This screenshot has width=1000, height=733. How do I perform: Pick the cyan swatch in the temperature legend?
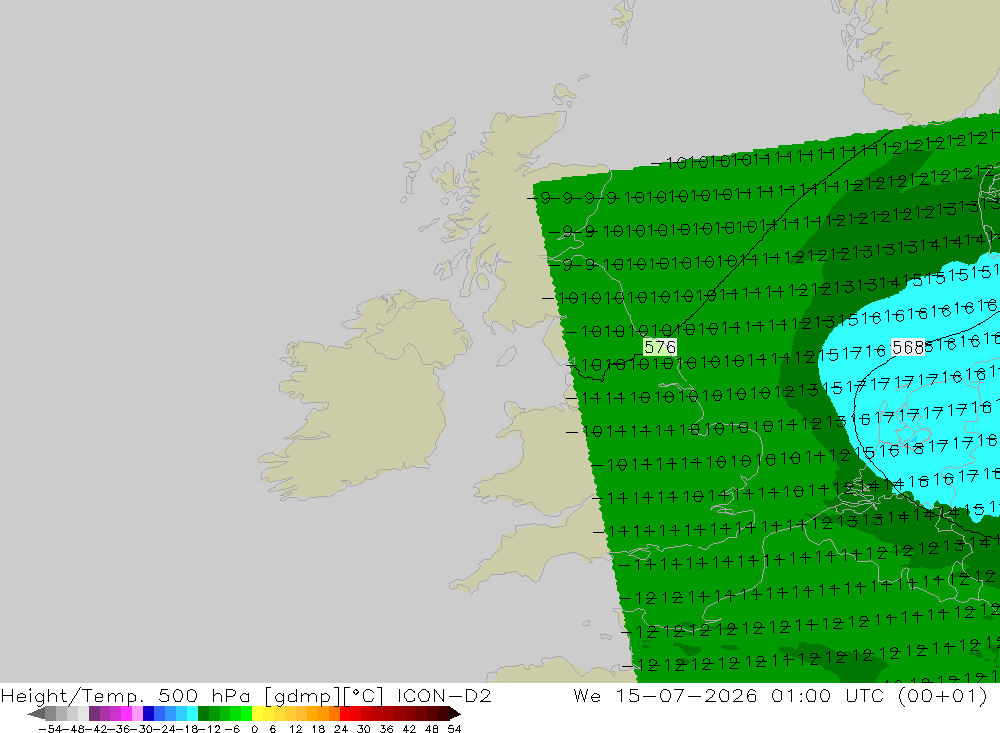tap(193, 714)
